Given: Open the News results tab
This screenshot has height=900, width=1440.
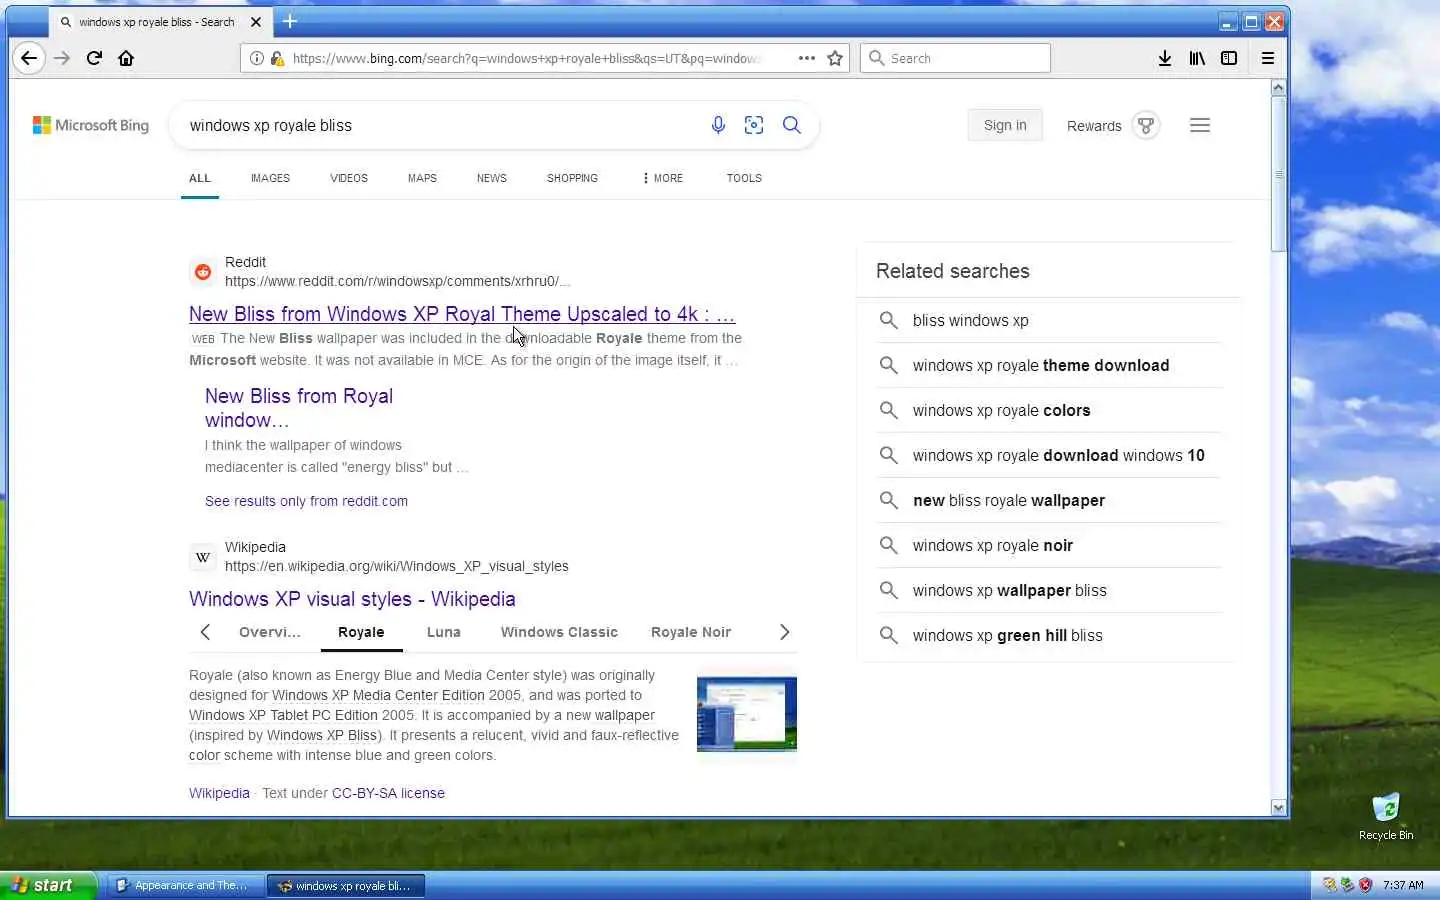Looking at the screenshot, I should (x=491, y=178).
